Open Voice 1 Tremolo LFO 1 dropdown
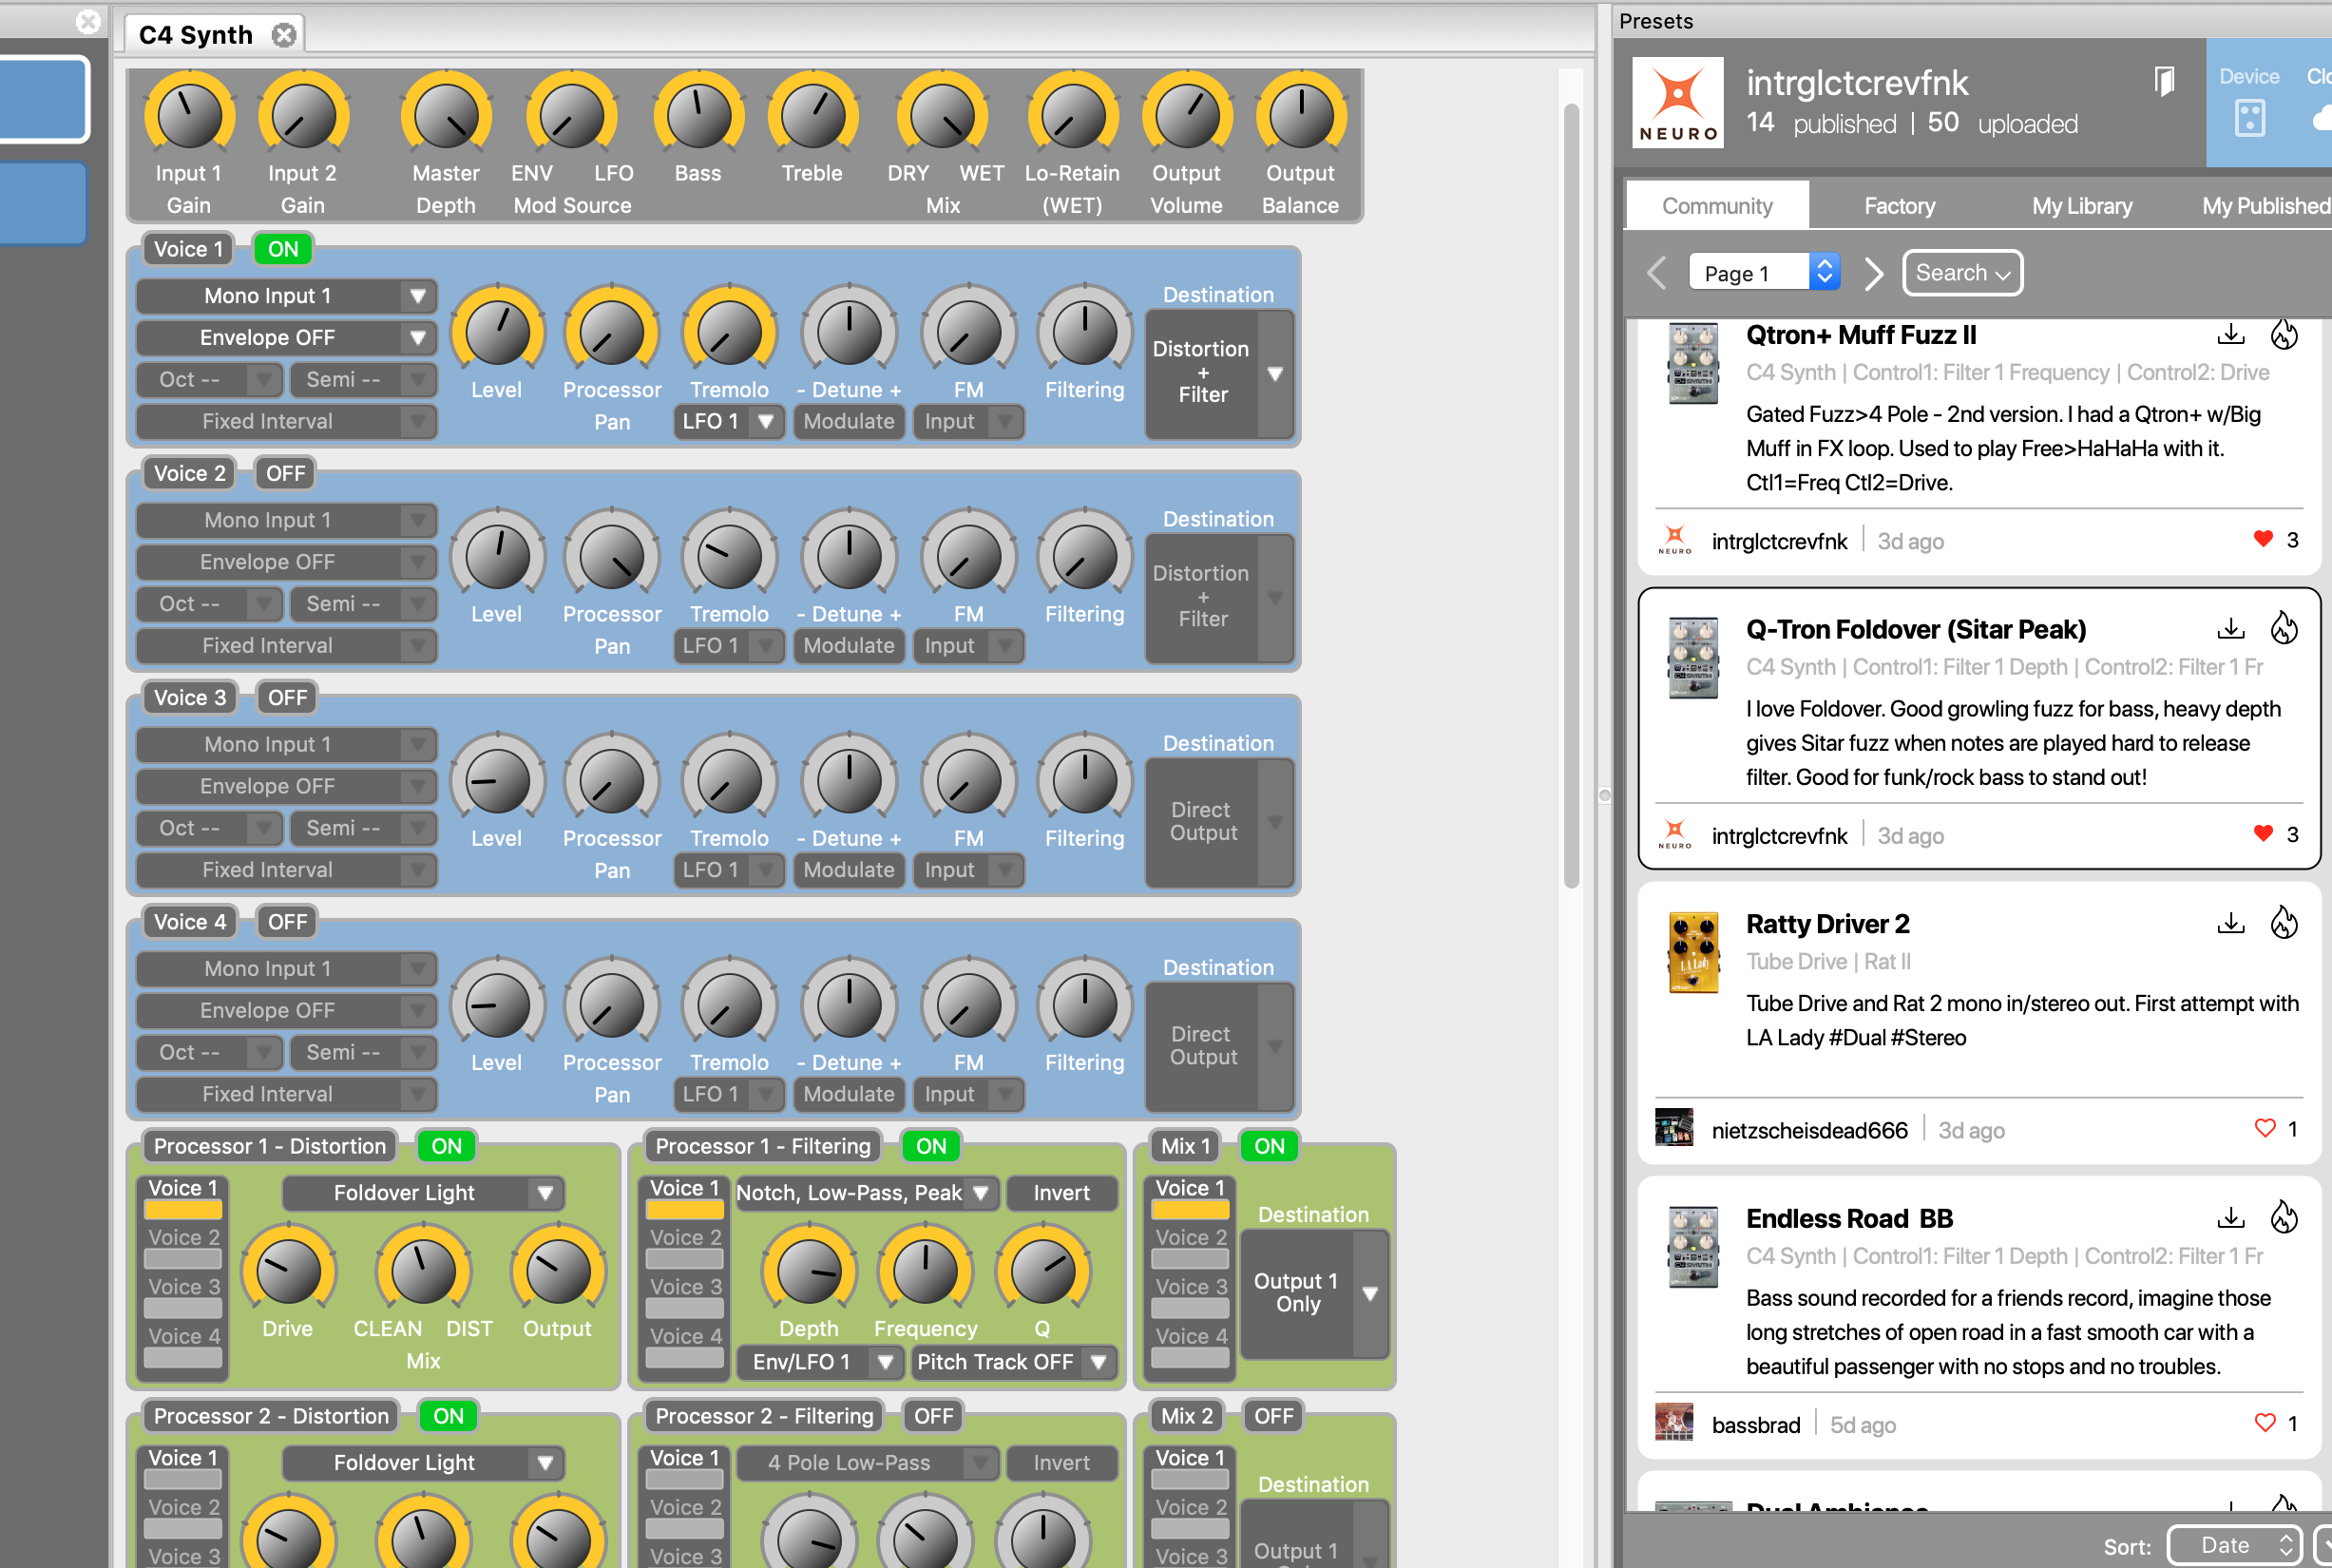Image resolution: width=2332 pixels, height=1568 pixels. click(729, 421)
